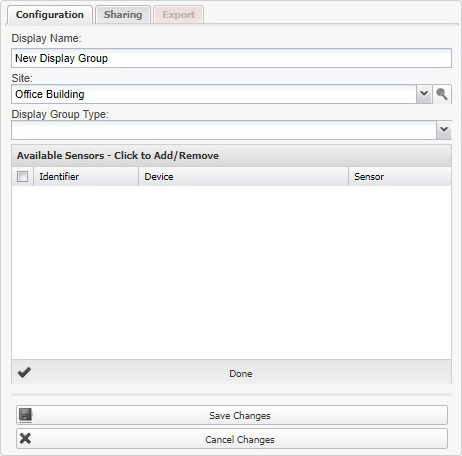
Task: Click the Office Building site field
Action: 214,94
